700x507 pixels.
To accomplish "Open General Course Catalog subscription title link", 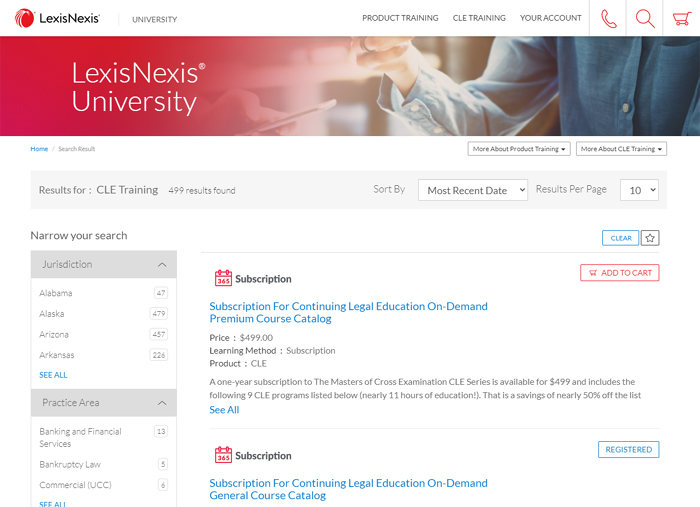I will [348, 489].
